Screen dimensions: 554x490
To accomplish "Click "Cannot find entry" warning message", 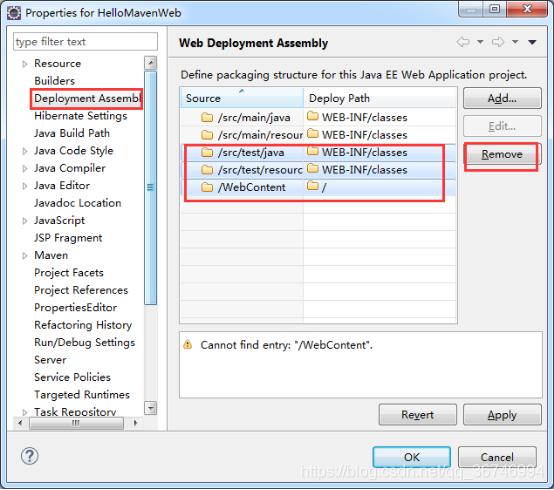I will pyautogui.click(x=287, y=345).
